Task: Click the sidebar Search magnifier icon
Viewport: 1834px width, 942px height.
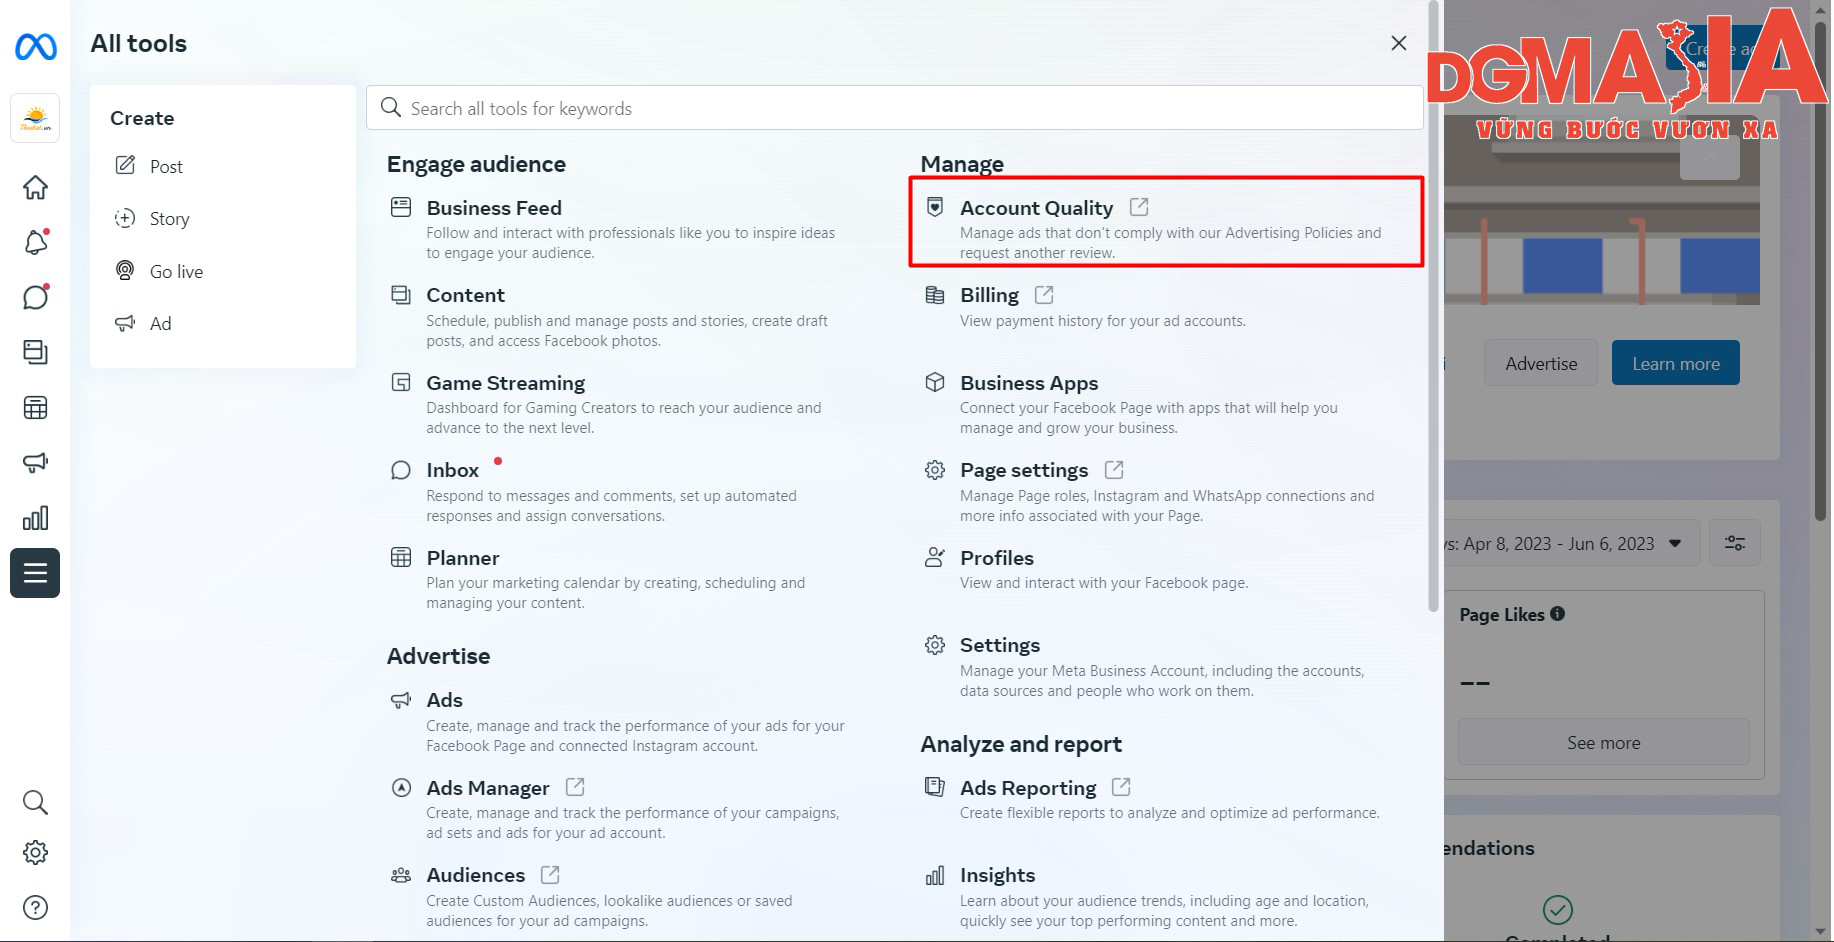Action: [x=35, y=802]
